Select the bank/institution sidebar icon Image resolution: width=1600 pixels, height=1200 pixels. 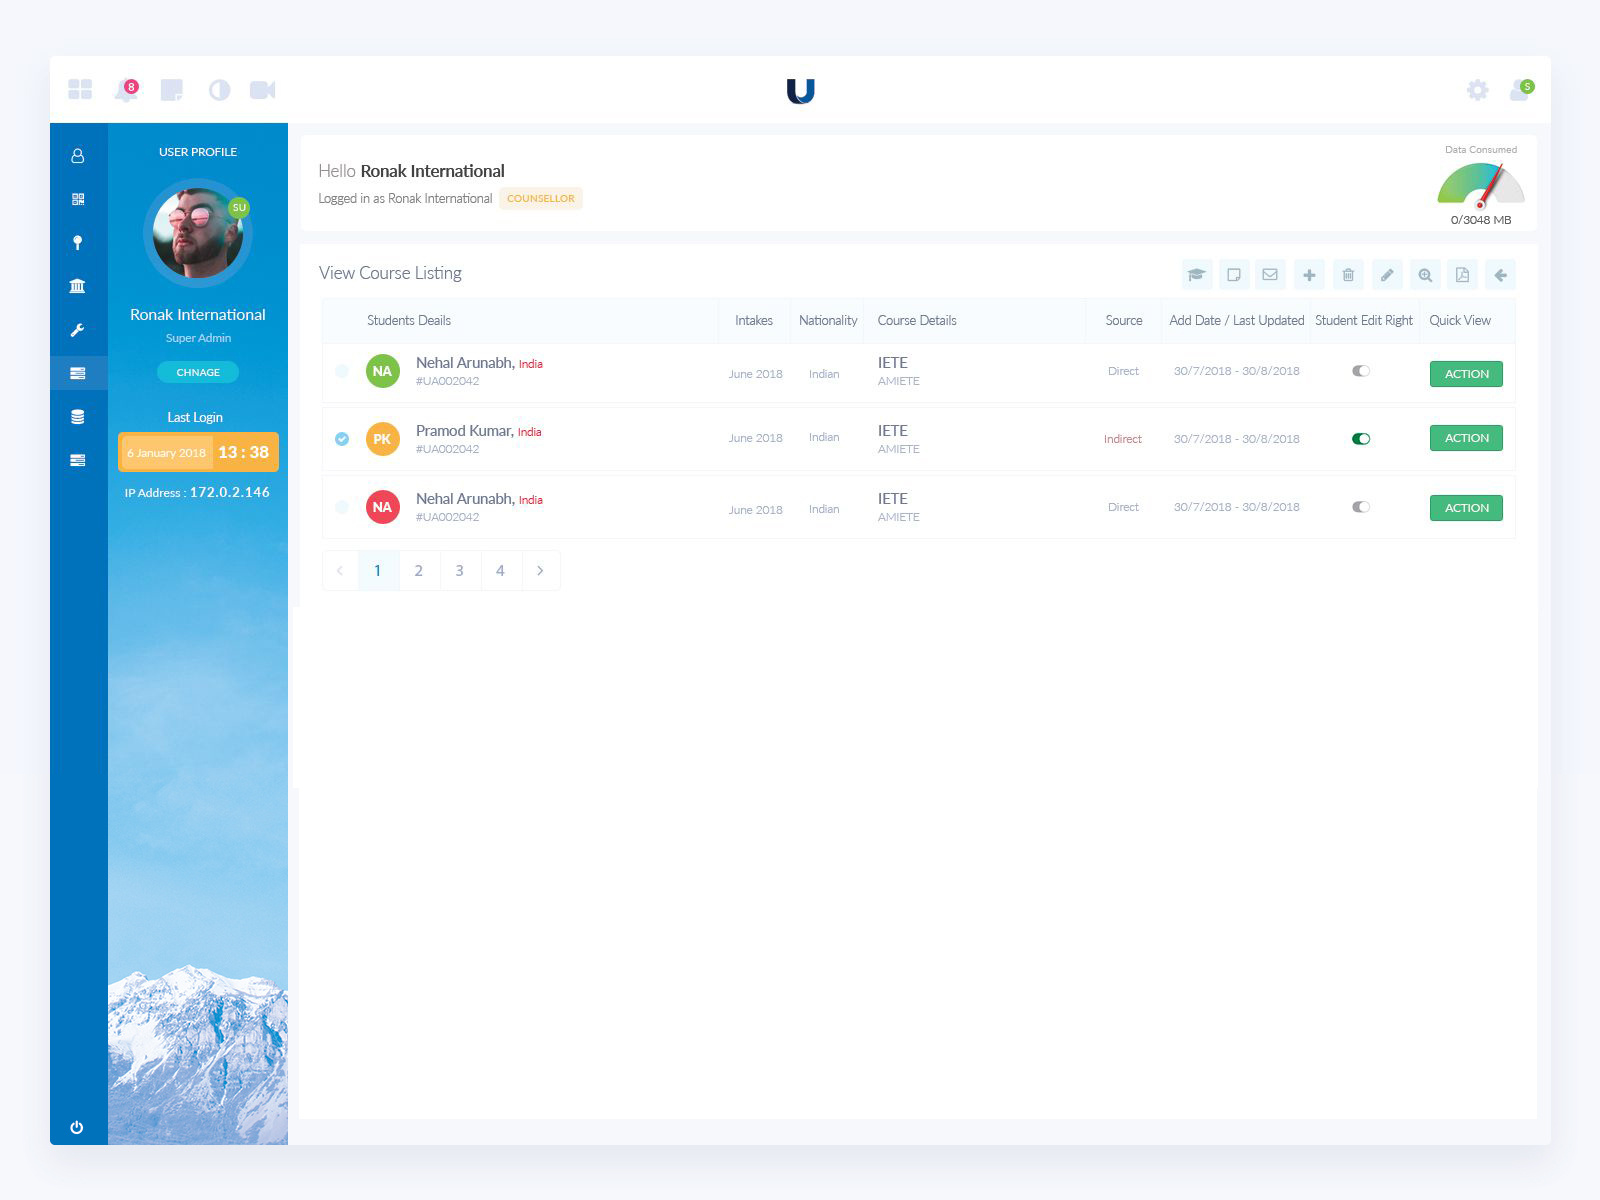tap(78, 286)
